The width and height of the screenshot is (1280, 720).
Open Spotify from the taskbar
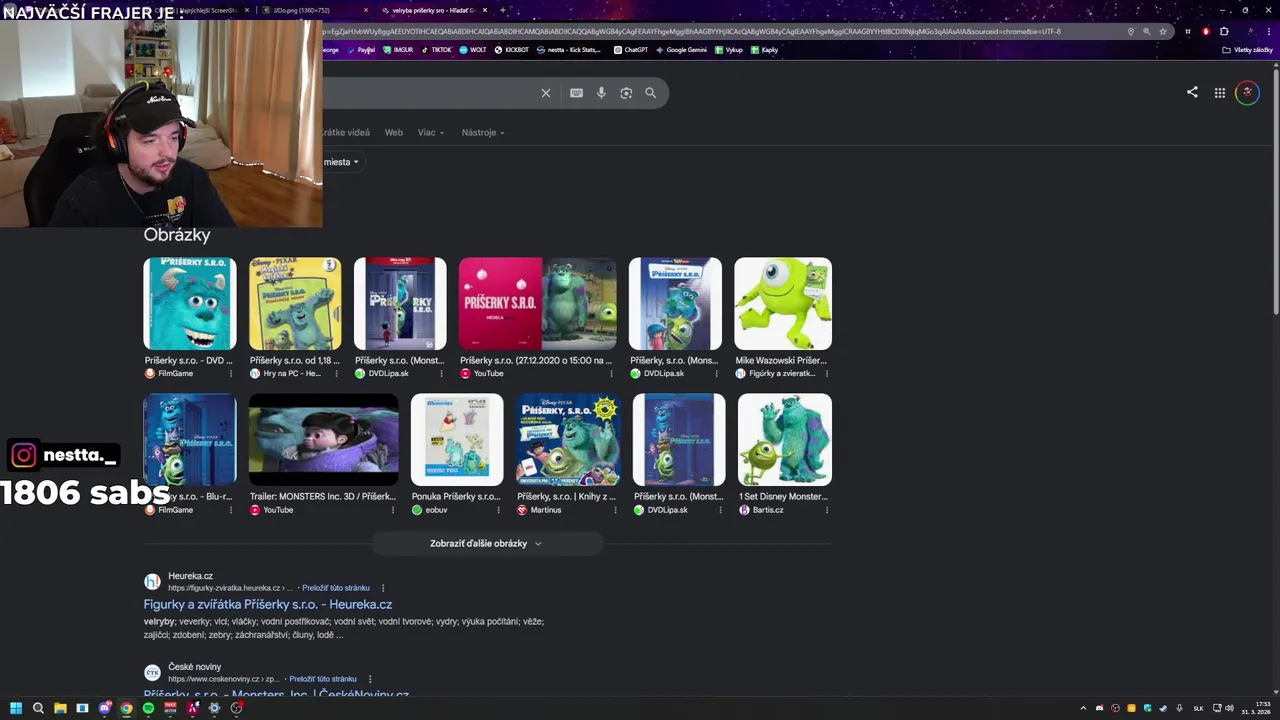(148, 708)
